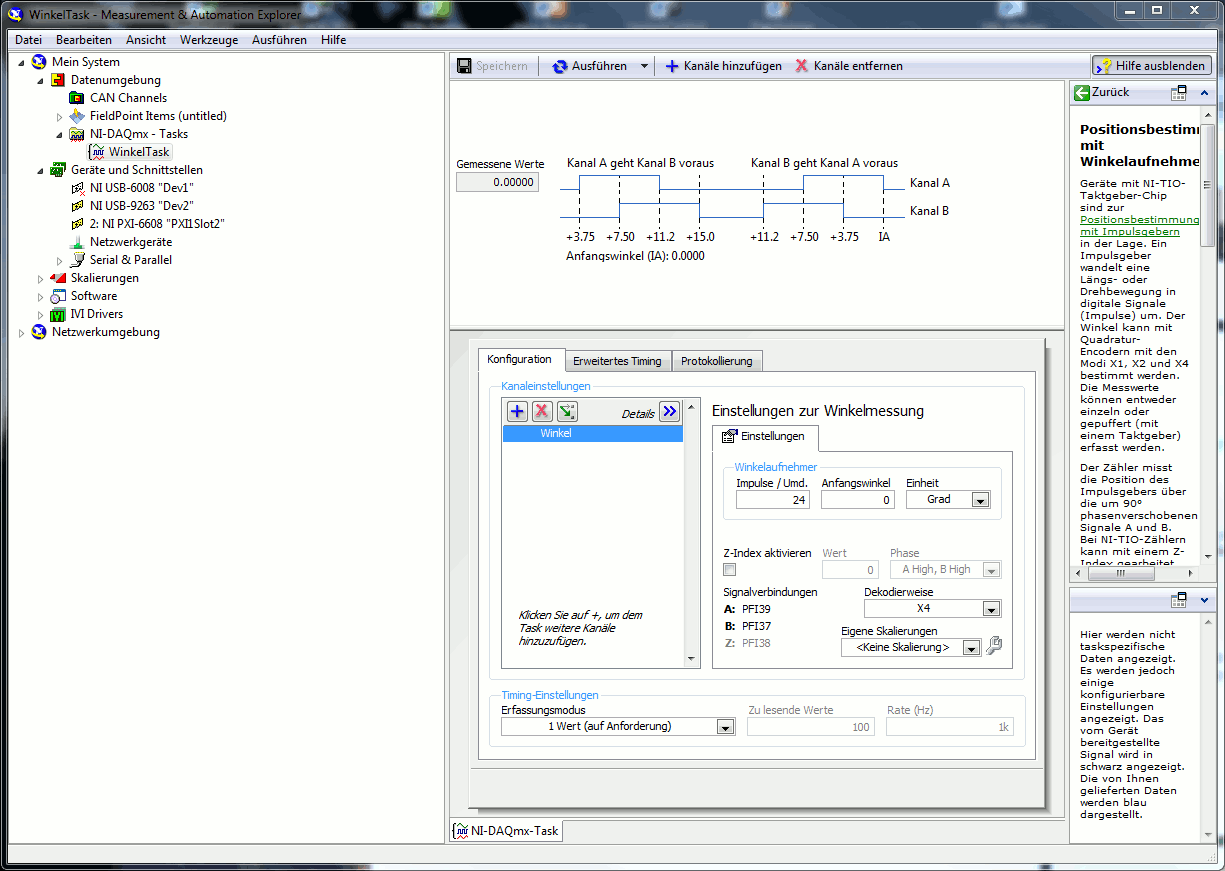The height and width of the screenshot is (871, 1225).
Task: Open the Dekodierweise X4 dropdown
Action: (990, 608)
